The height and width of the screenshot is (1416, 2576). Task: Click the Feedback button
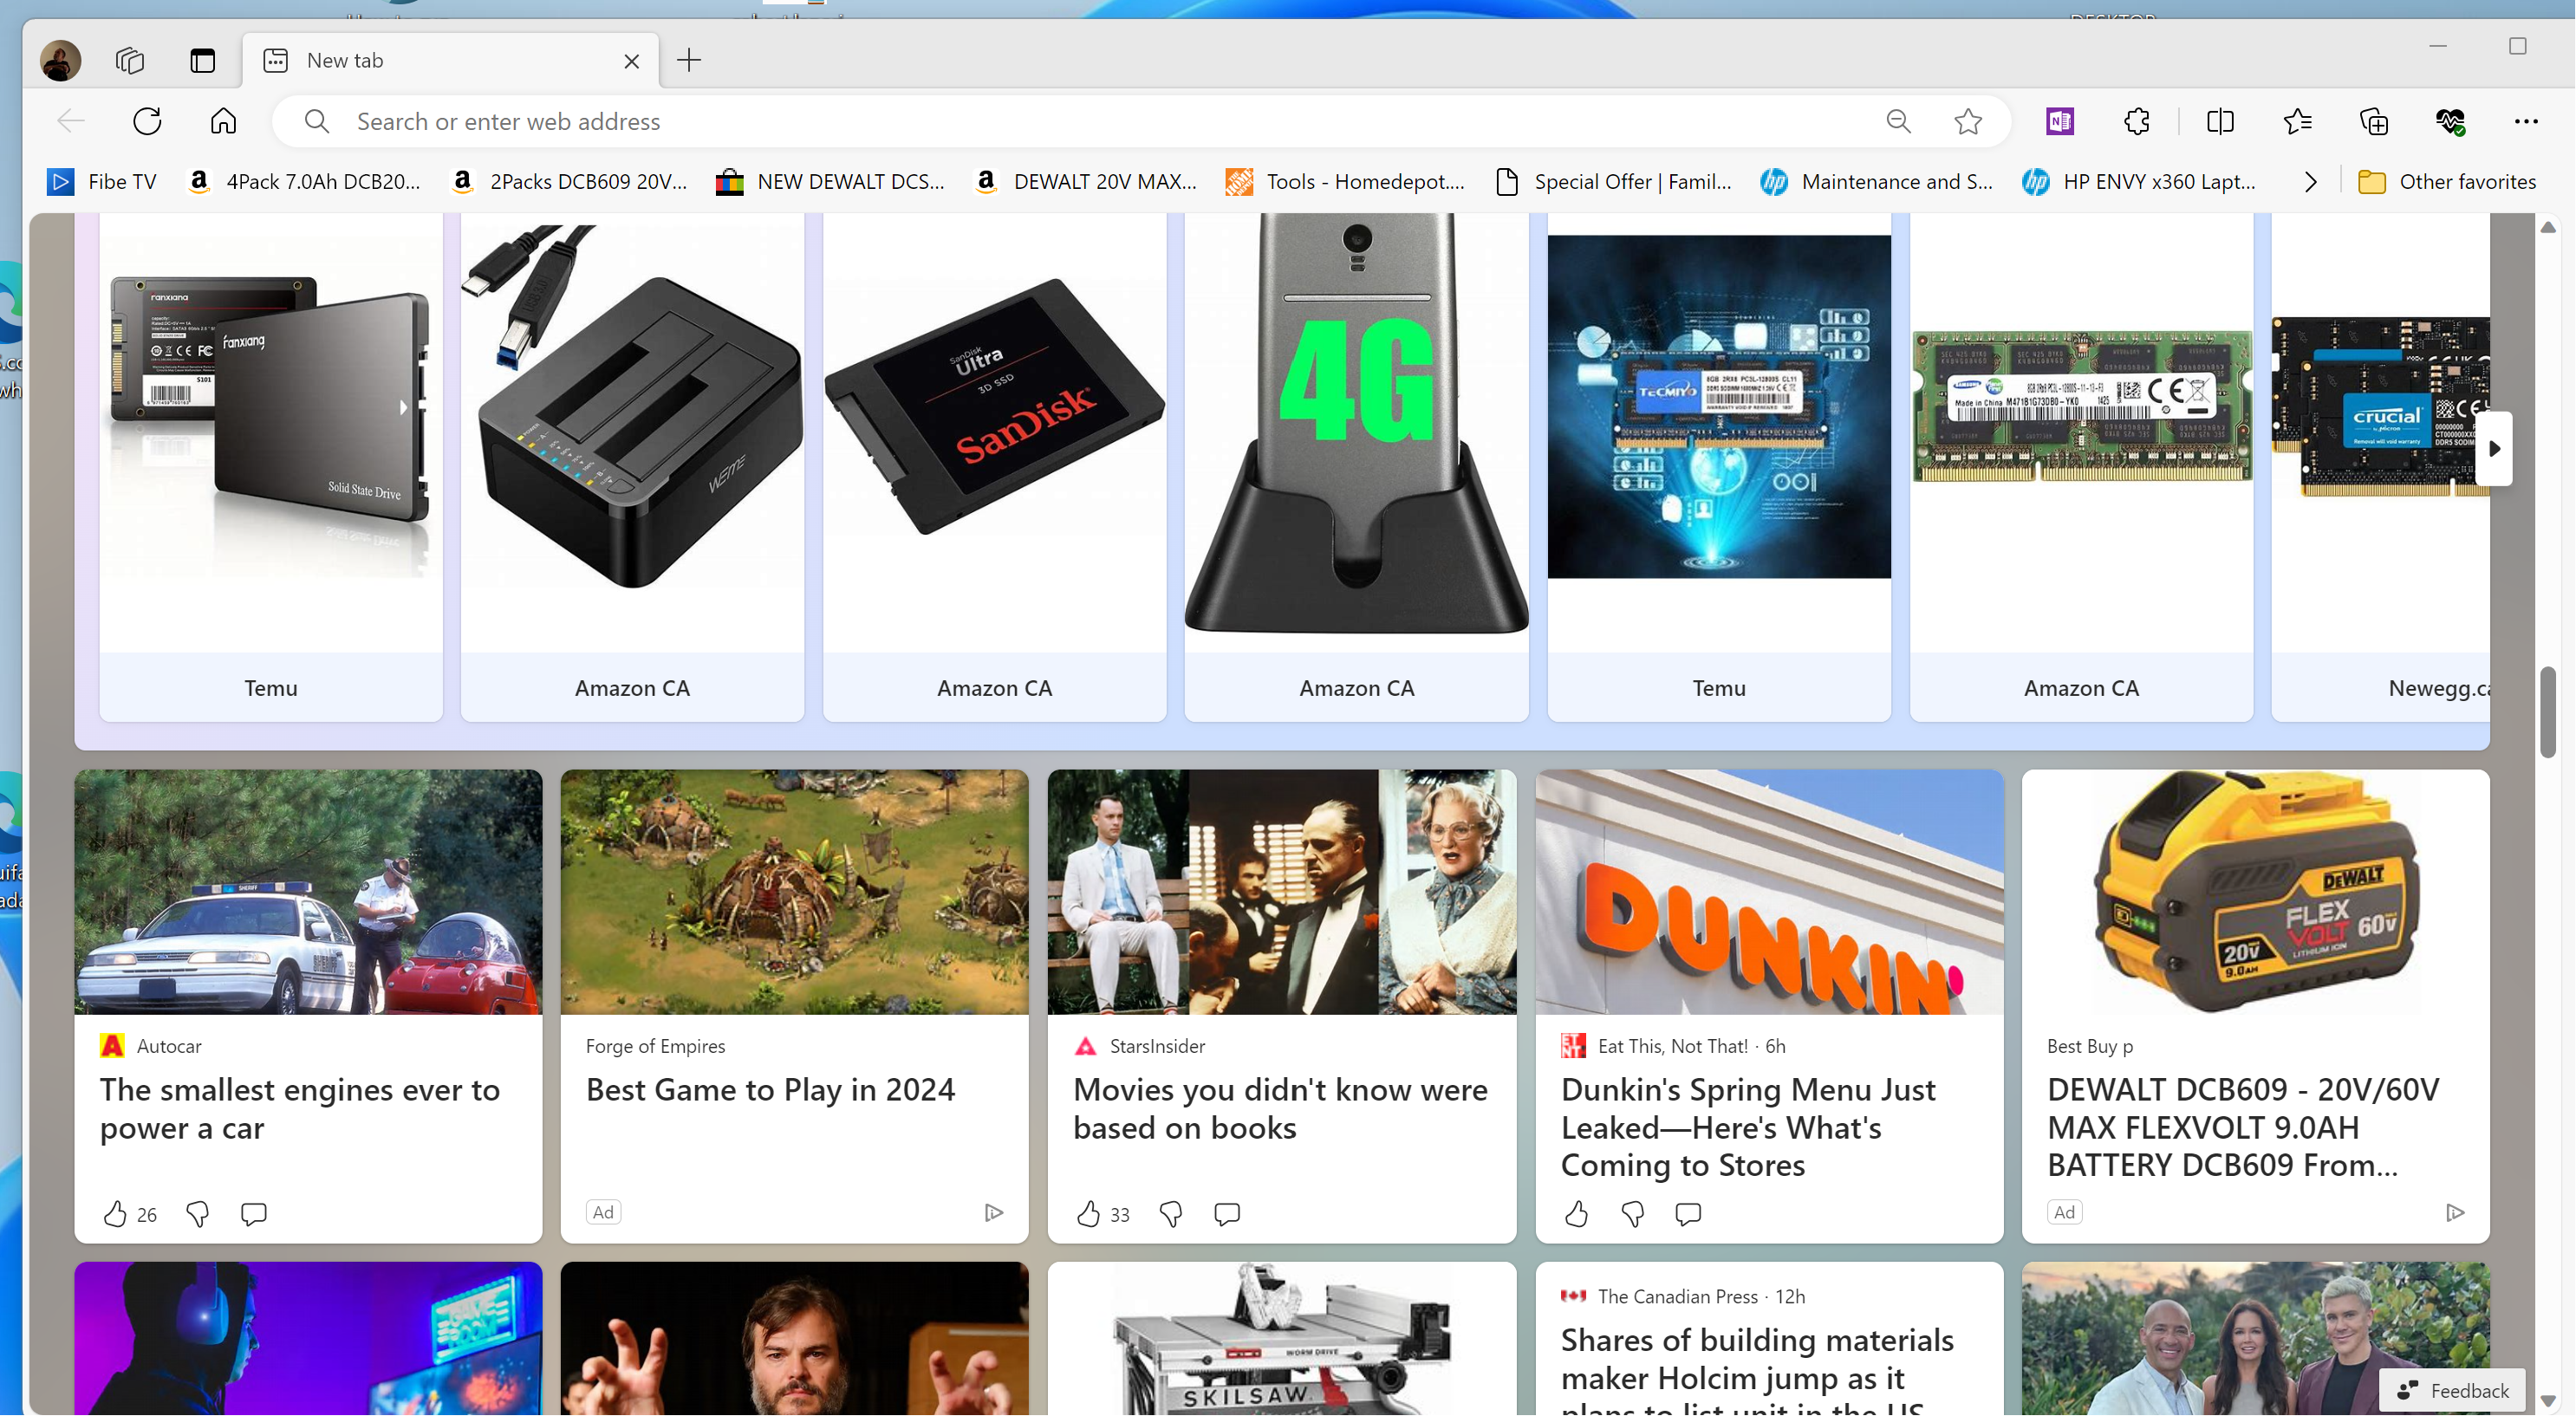tap(2452, 1390)
